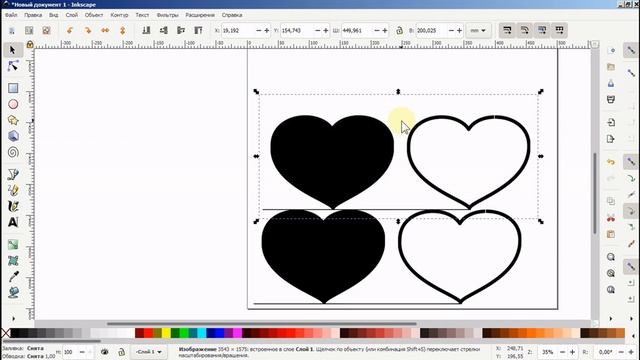This screenshot has height=360, width=640.
Task: Raise selection one step
Action: tap(181, 31)
